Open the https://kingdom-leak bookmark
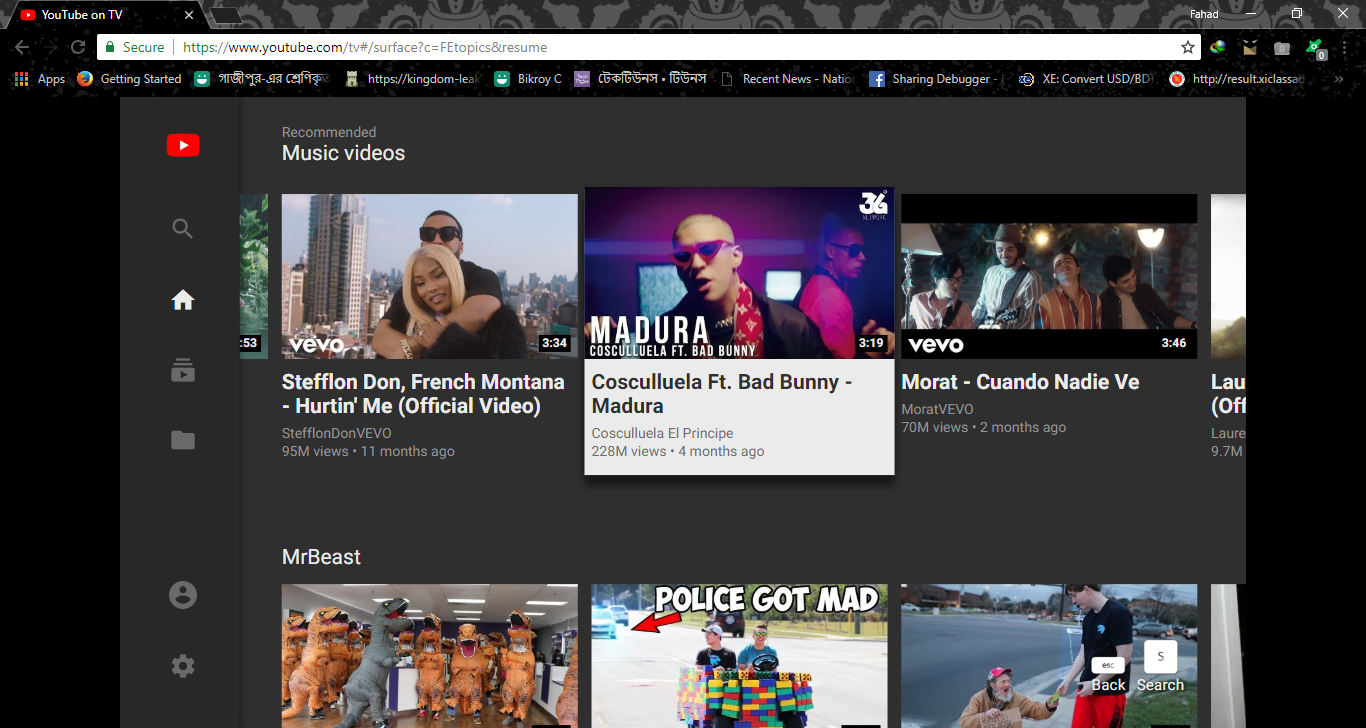 [x=412, y=79]
